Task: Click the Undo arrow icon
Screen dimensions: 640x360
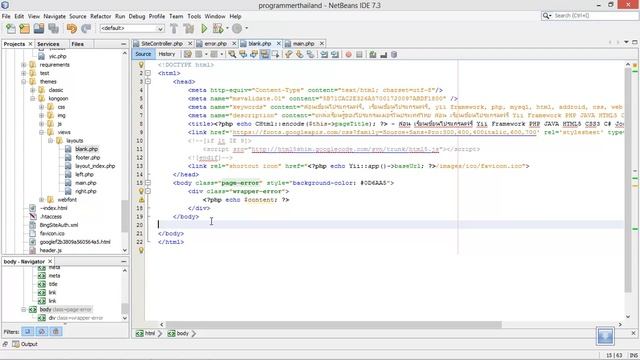Action: (71, 29)
